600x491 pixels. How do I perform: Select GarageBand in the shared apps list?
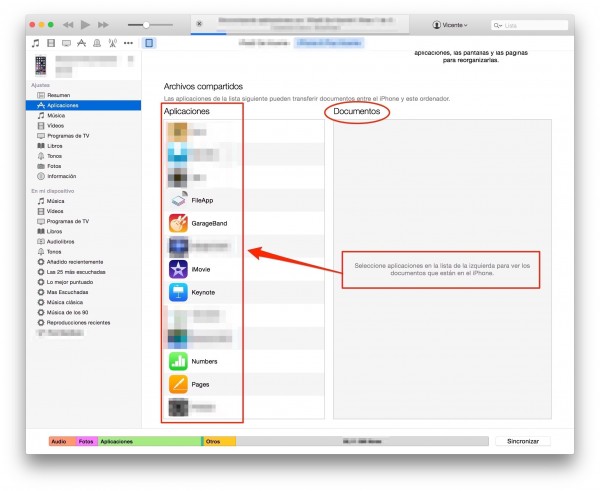[244, 223]
